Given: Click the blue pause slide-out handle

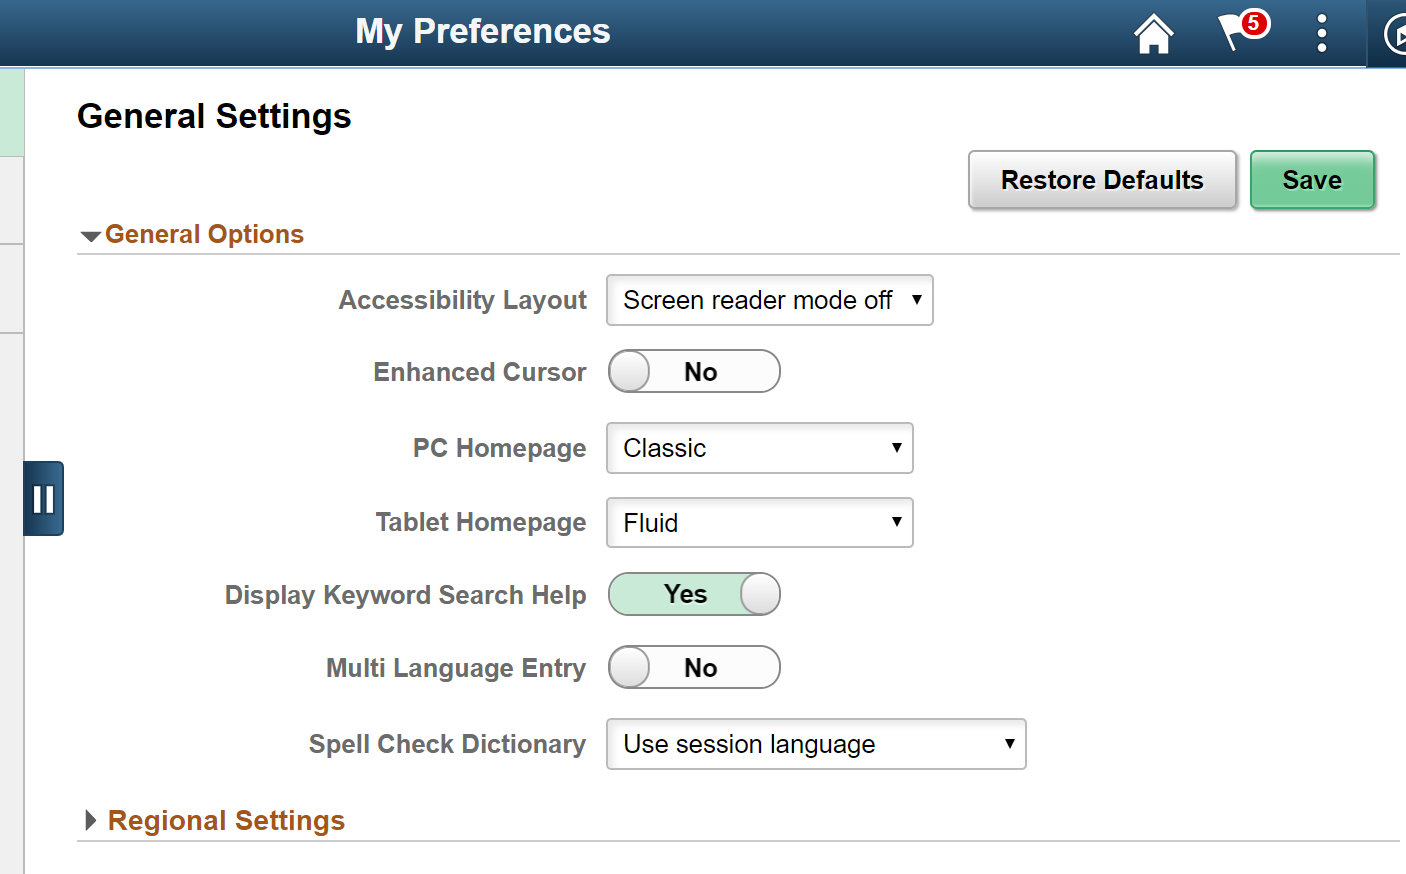Looking at the screenshot, I should [x=43, y=498].
